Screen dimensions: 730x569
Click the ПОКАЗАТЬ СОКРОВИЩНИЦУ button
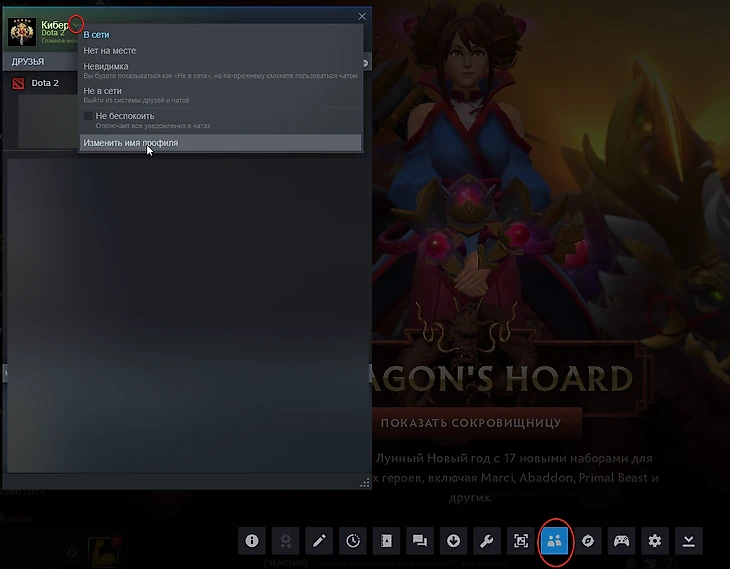pos(471,423)
